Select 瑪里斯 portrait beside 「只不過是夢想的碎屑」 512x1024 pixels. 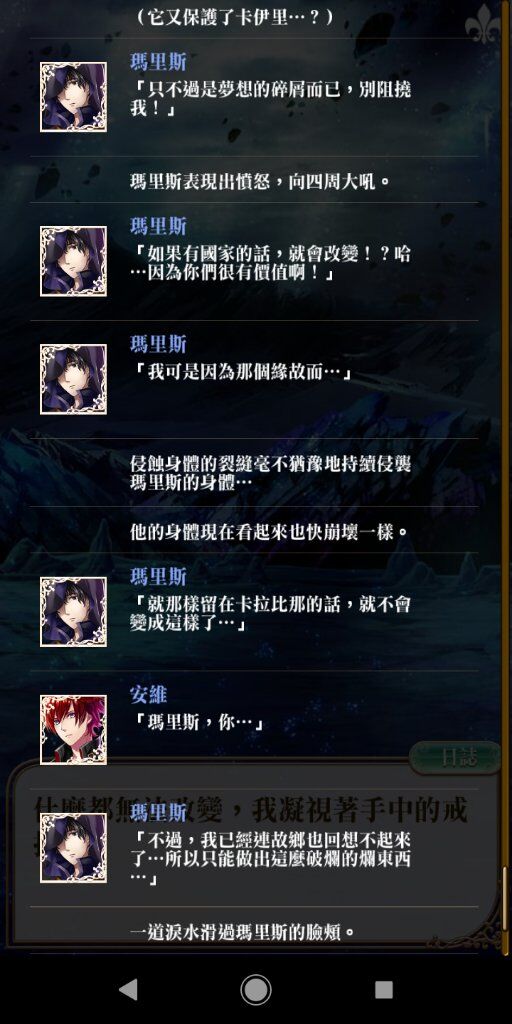73,97
